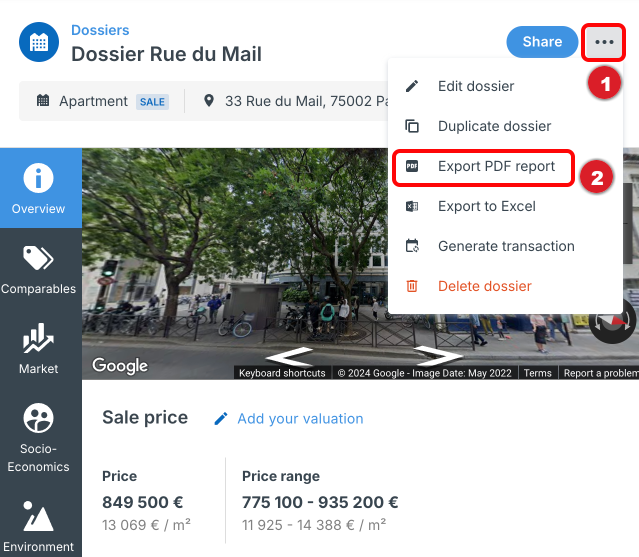Viewport: 639px width, 557px height.
Task: Move street view left with arrow
Action: click(x=289, y=356)
